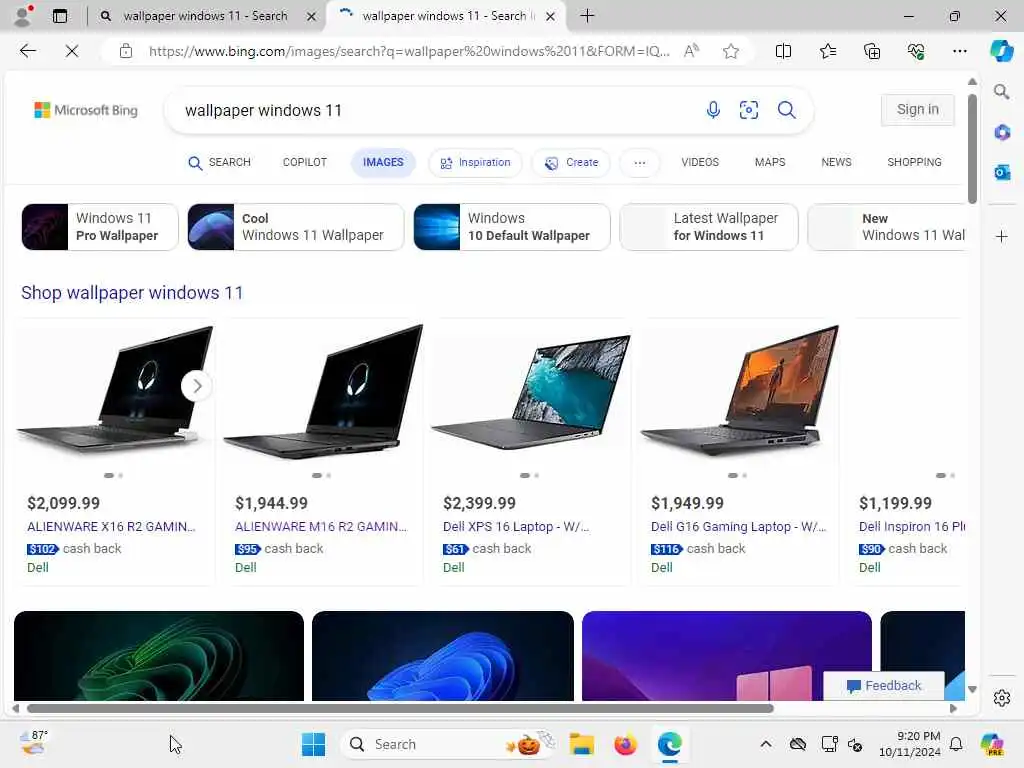Open Dell XPS 16 Laptop listing

click(x=516, y=526)
